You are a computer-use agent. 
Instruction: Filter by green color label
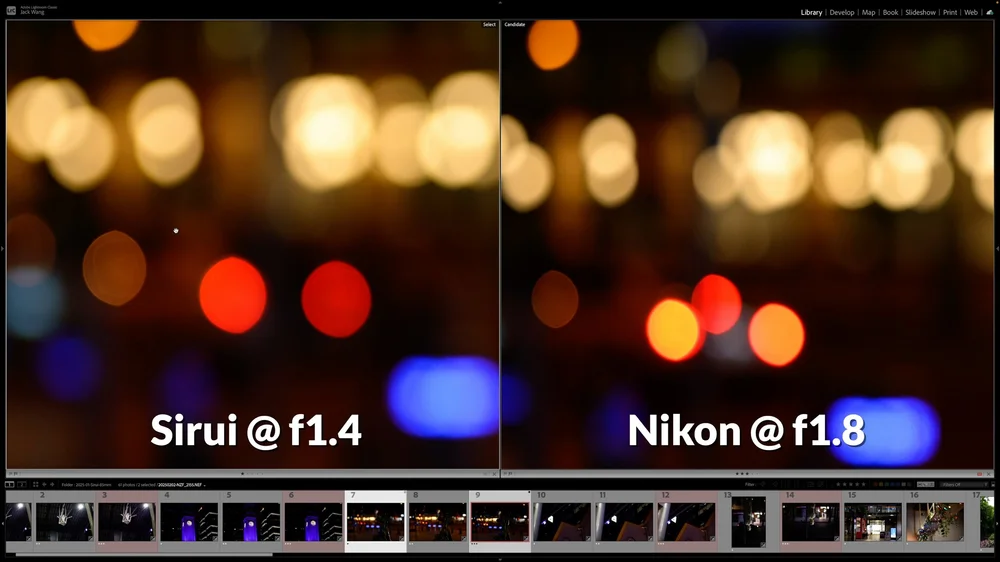(x=886, y=485)
